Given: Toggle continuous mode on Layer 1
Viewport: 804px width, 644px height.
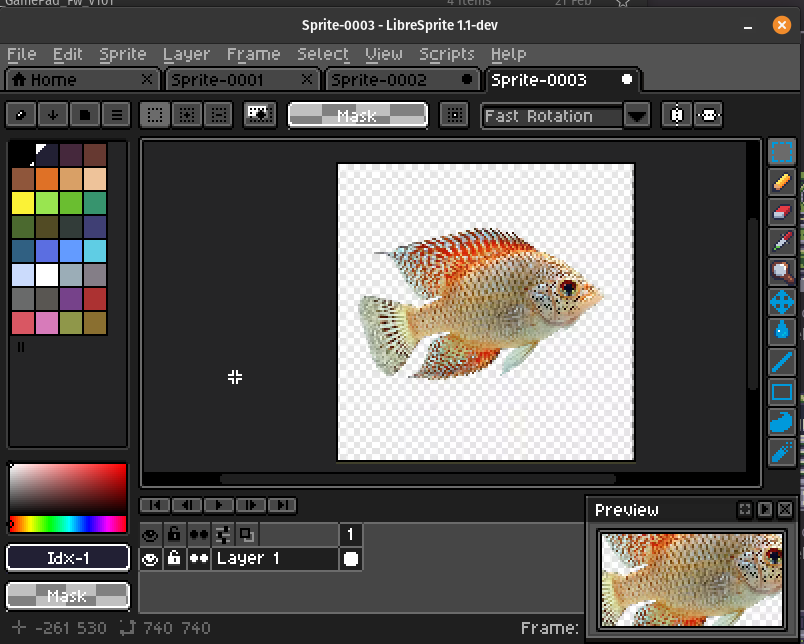Looking at the screenshot, I should coord(198,559).
